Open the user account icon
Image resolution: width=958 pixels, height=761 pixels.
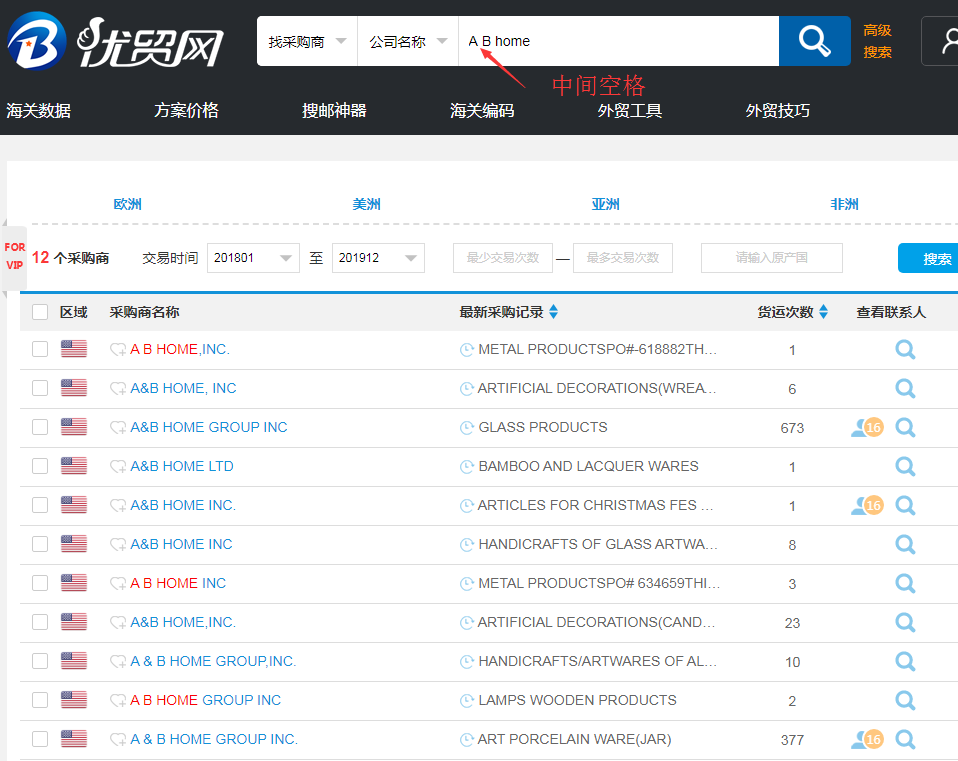click(x=949, y=41)
